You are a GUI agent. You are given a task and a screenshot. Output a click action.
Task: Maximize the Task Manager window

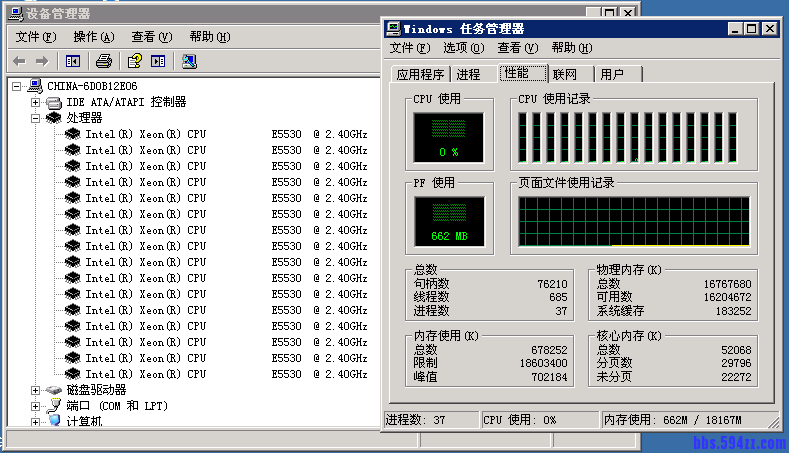(751, 29)
